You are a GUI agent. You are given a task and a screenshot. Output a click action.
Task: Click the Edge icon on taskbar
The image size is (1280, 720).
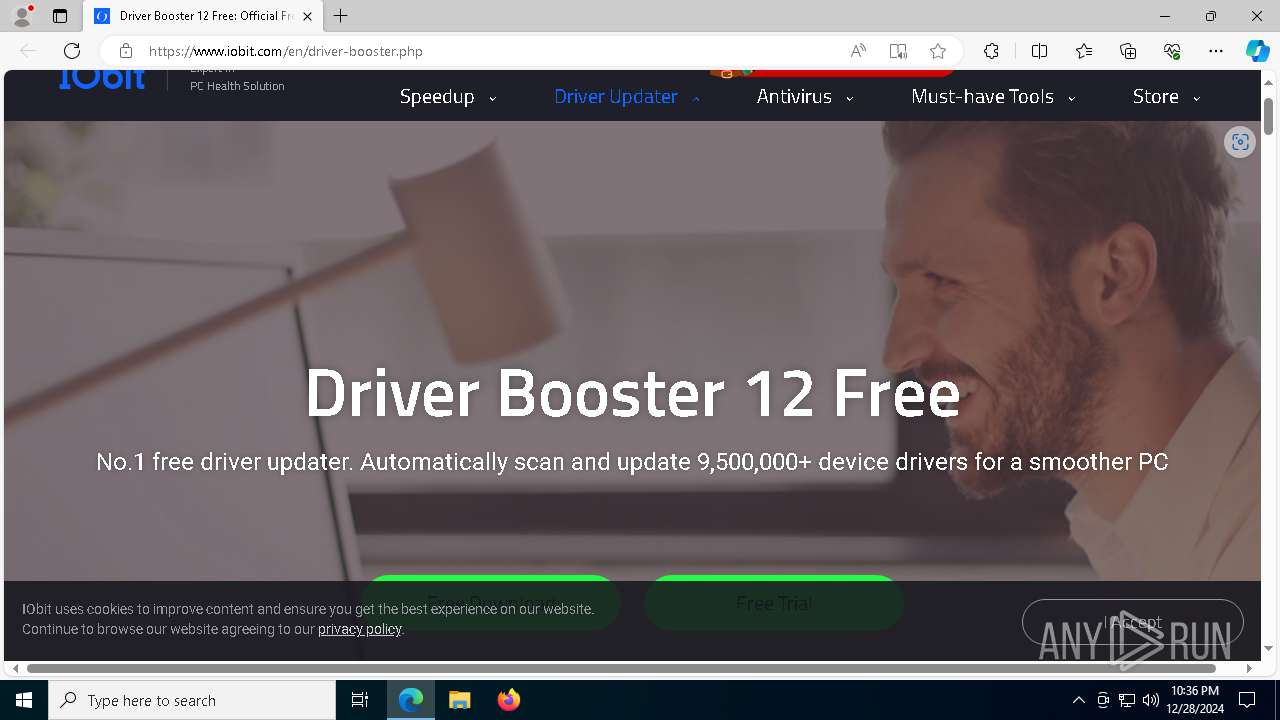pyautogui.click(x=411, y=700)
